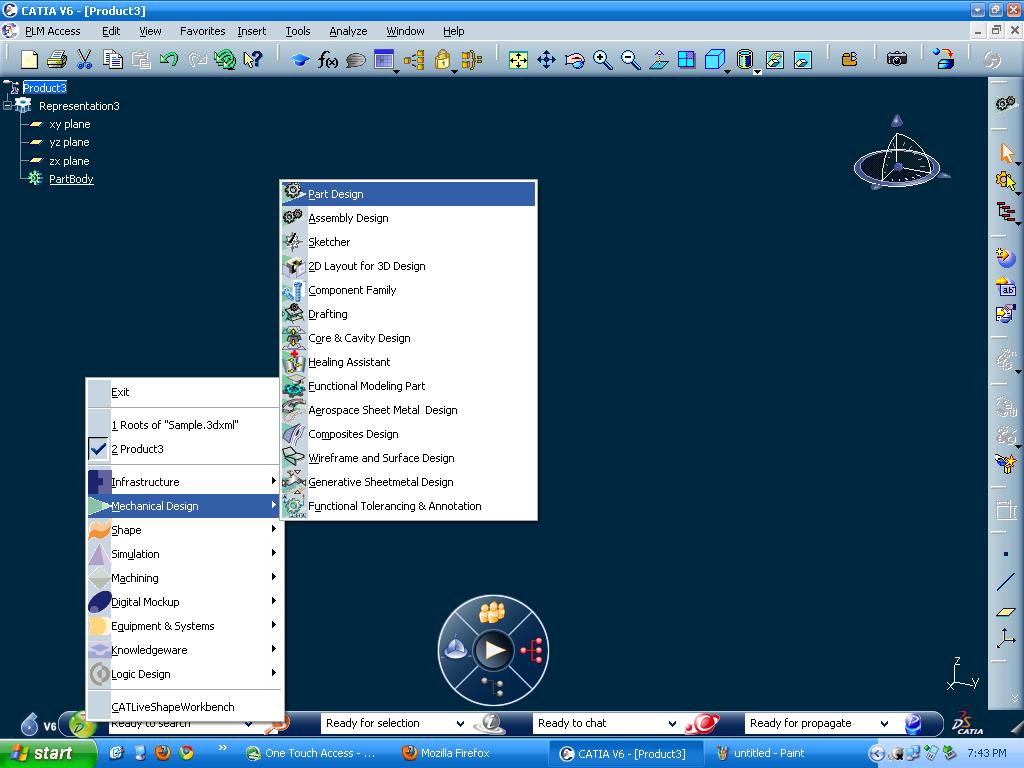Click the Print icon in toolbar
Image resolution: width=1024 pixels, height=768 pixels.
[57, 59]
